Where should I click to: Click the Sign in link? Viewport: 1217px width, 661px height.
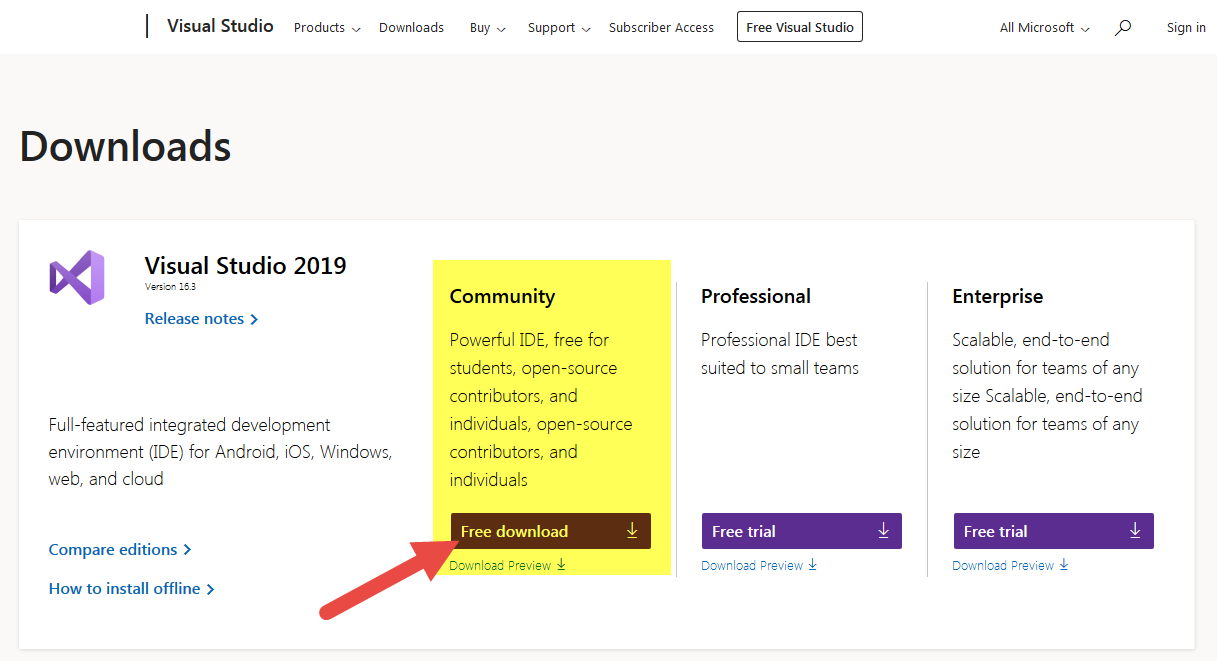1186,27
